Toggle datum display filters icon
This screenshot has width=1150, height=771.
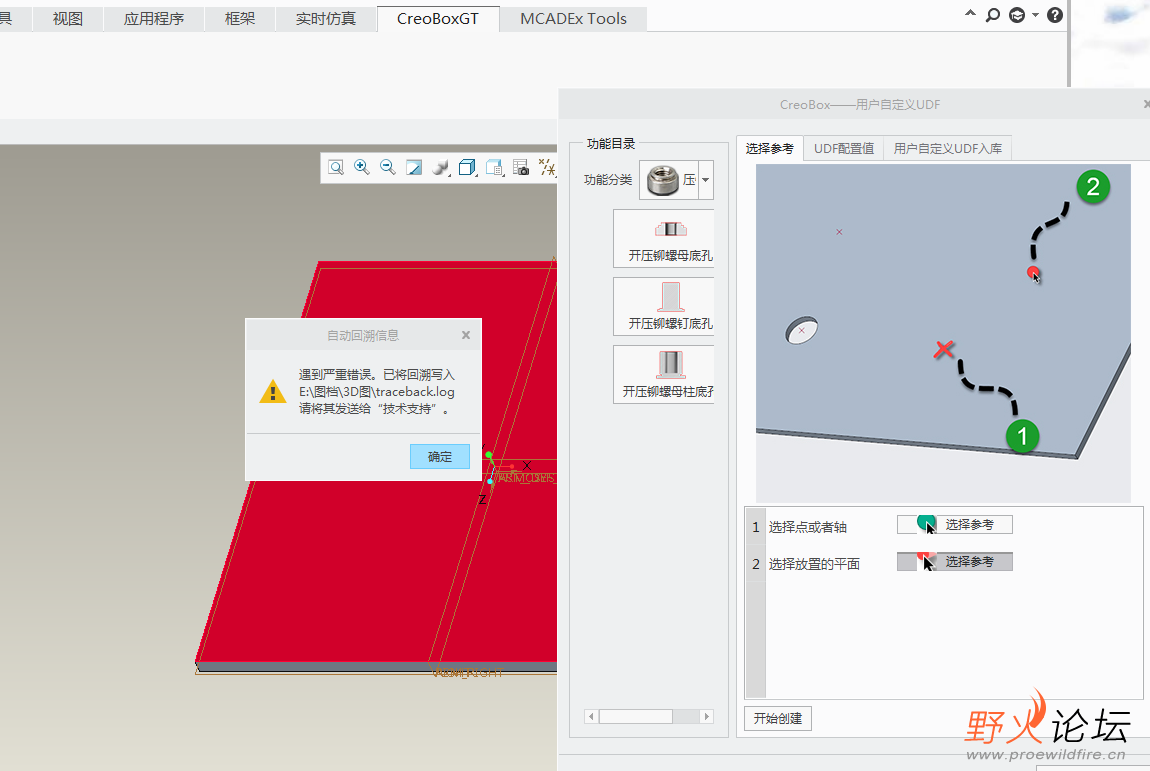coord(546,167)
